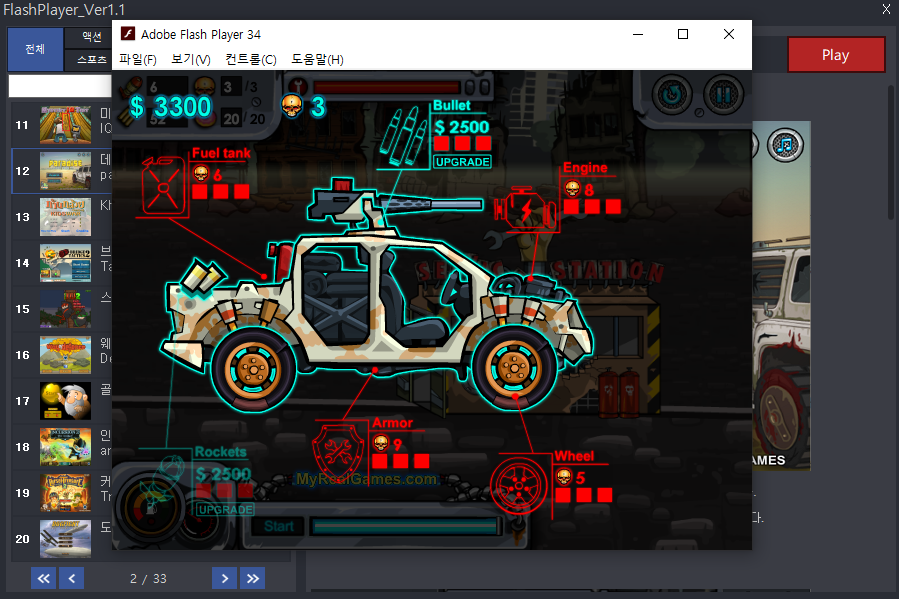Click the Wheel upgrade icon
Image resolution: width=899 pixels, height=599 pixels.
click(519, 486)
